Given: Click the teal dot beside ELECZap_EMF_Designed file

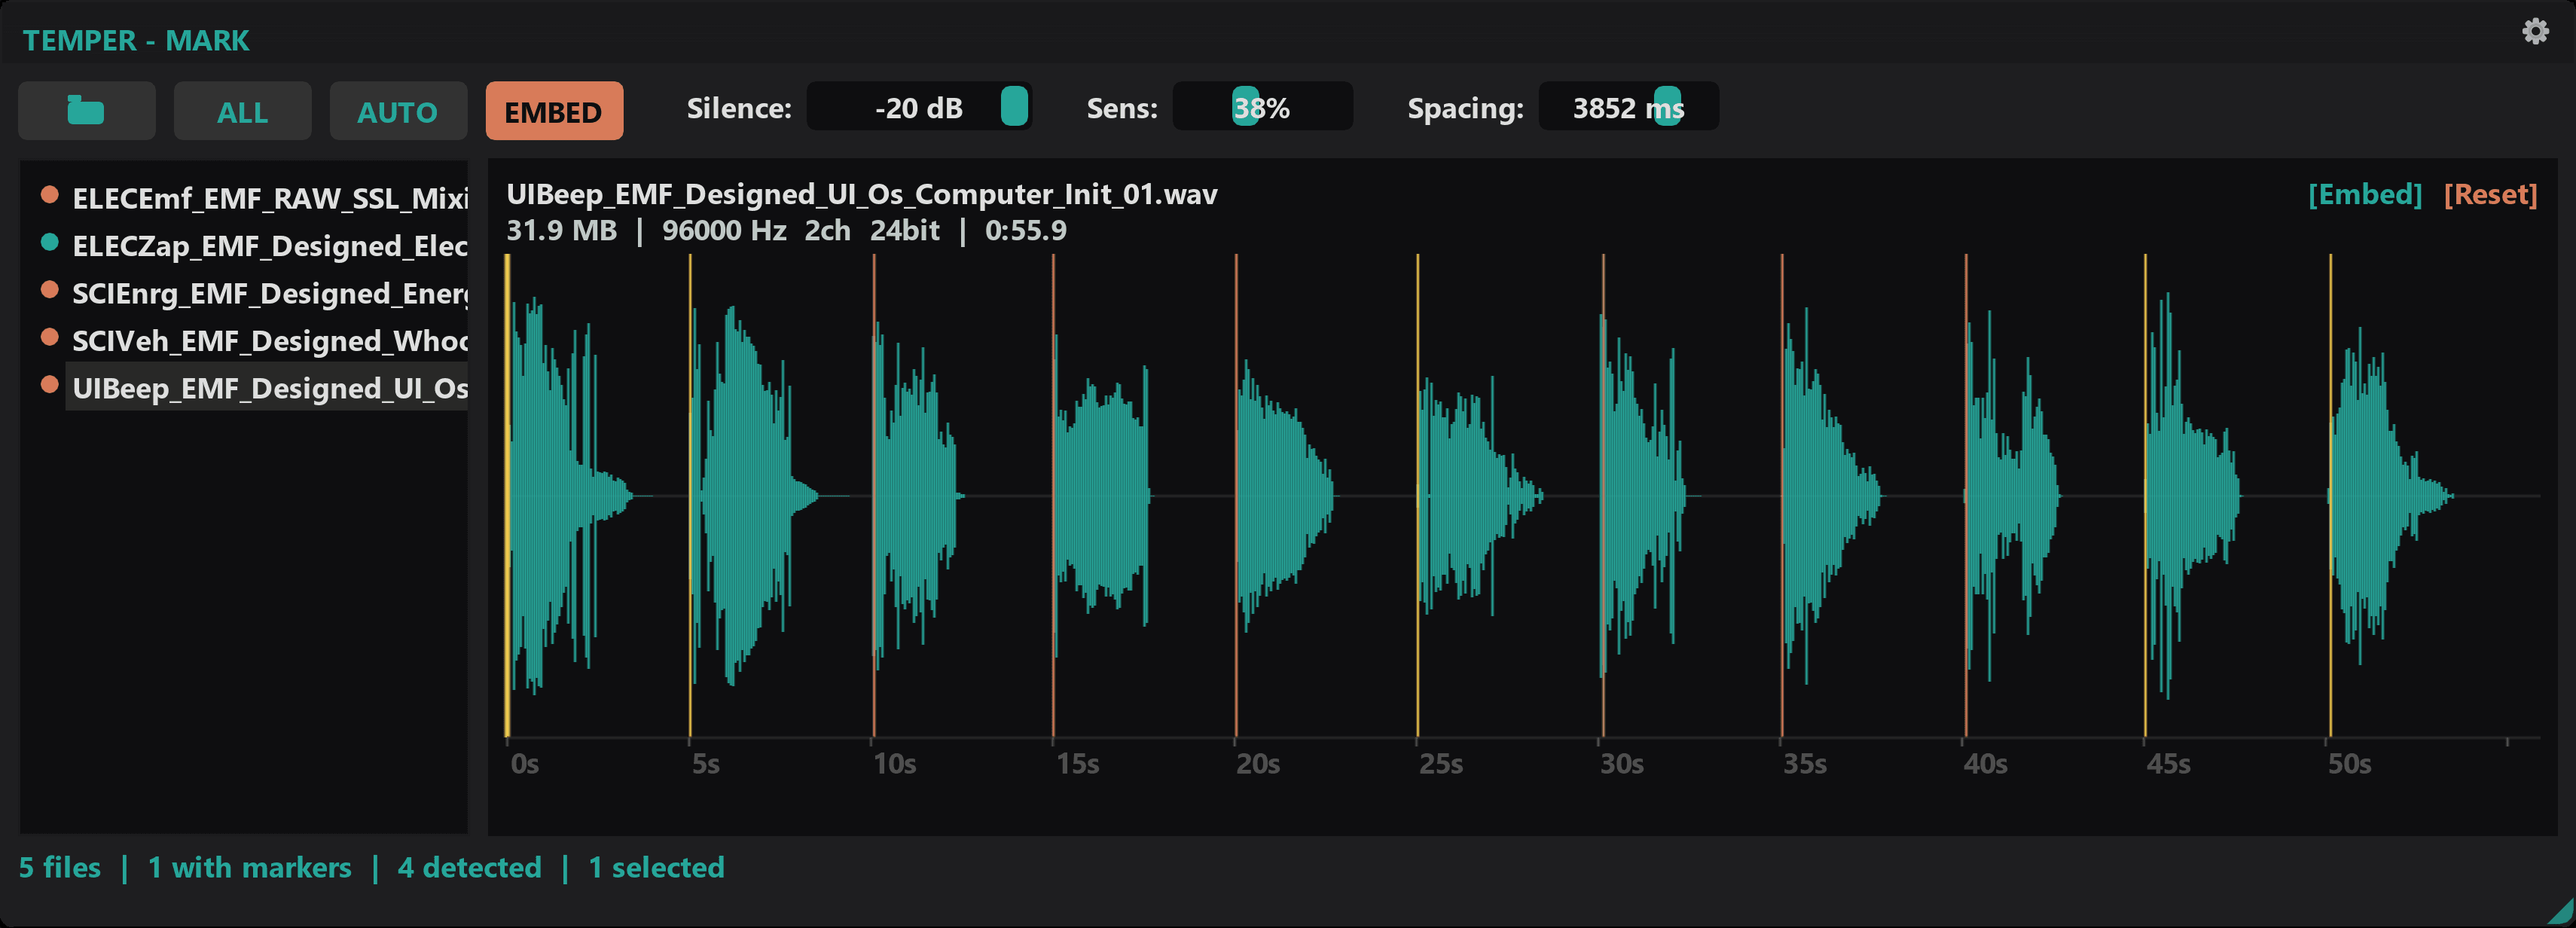Looking at the screenshot, I should pos(49,245).
